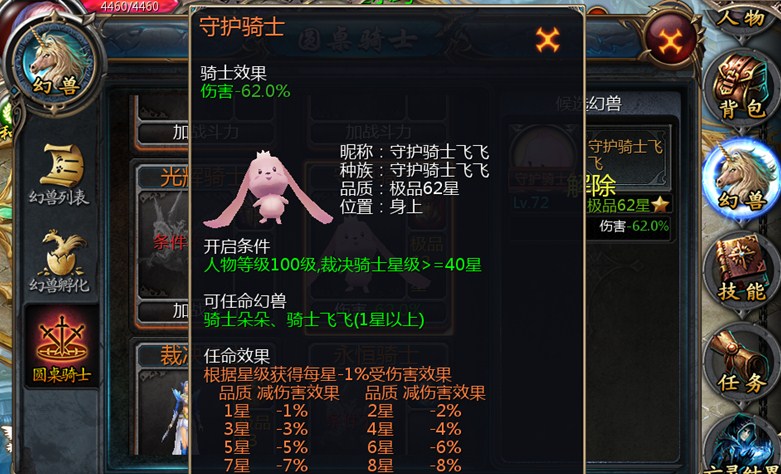Switch to the 幻兽孵化 hatching tab
This screenshot has height=474, width=781.
60,261
